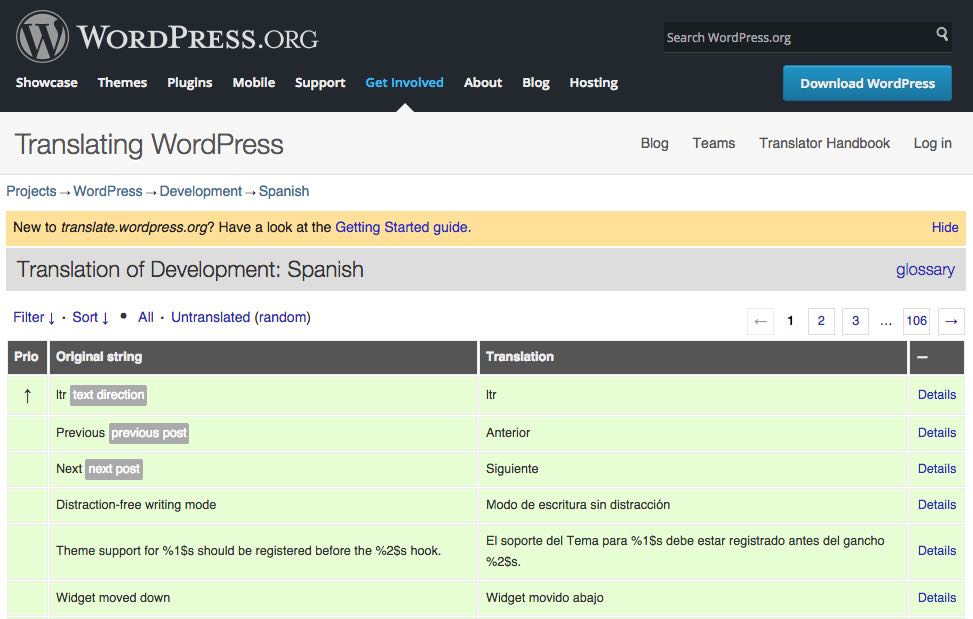Screen dimensions: 973x619
Task: Click priority up arrow in ltr row
Action: (27, 395)
